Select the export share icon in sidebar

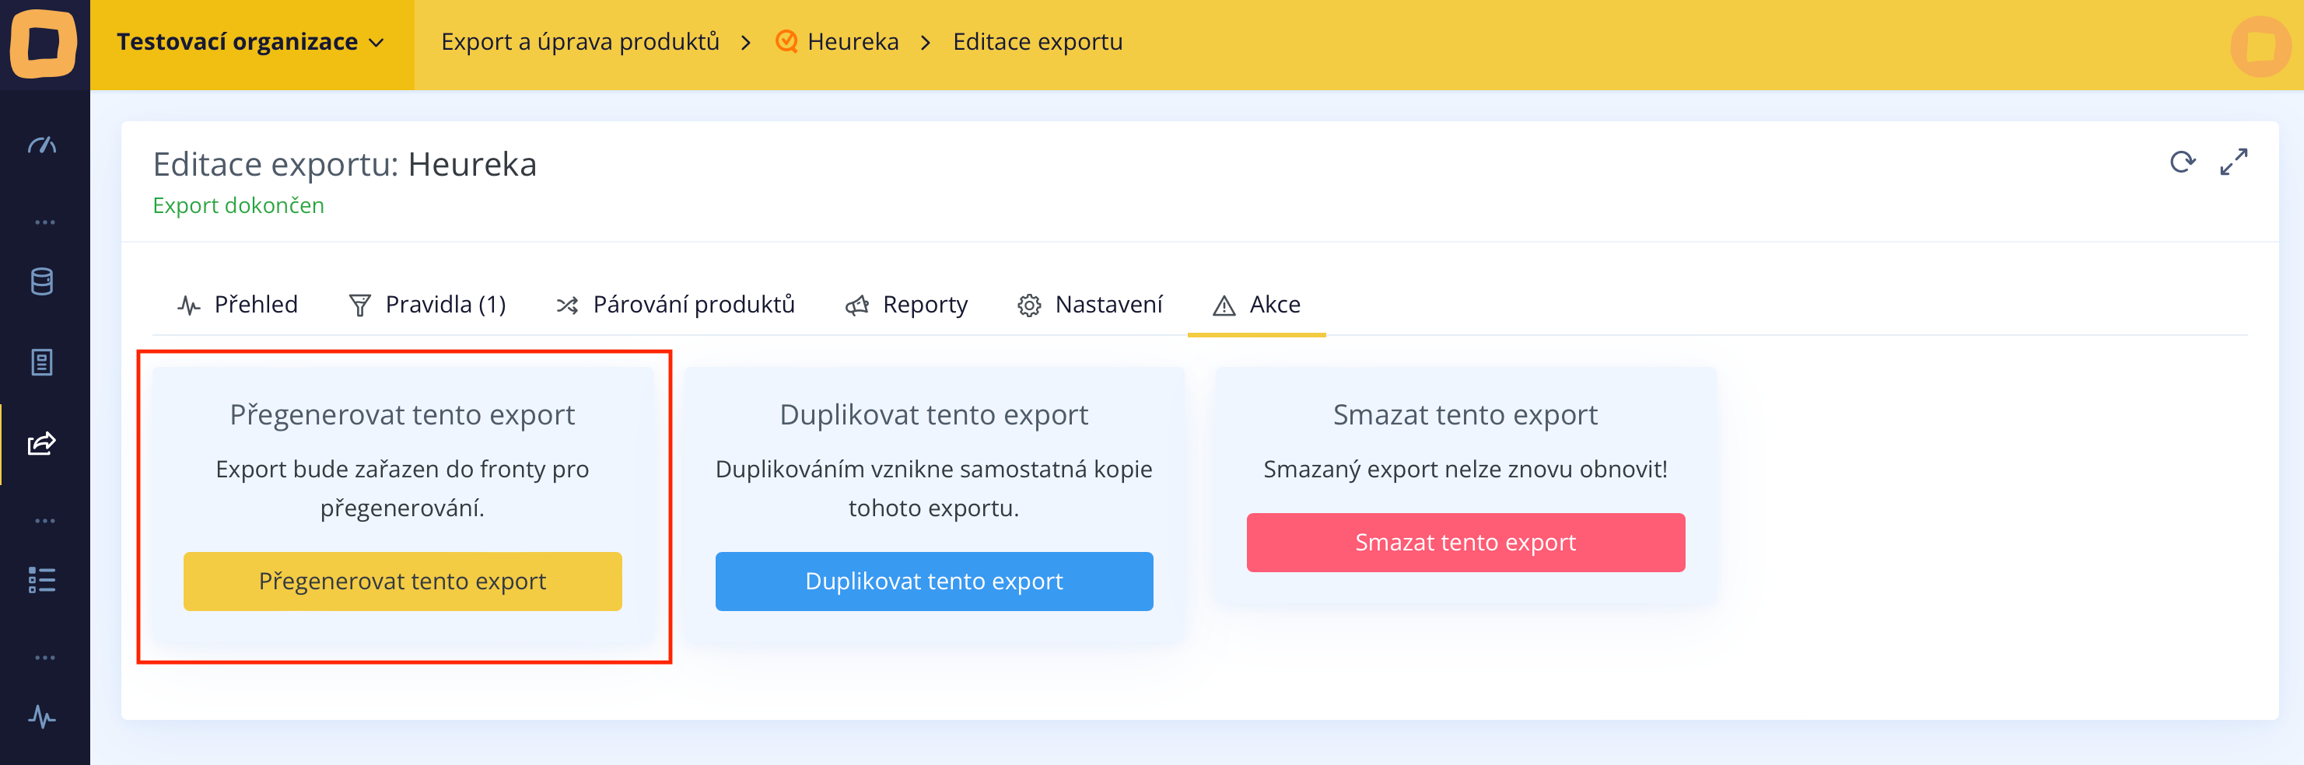pos(42,443)
